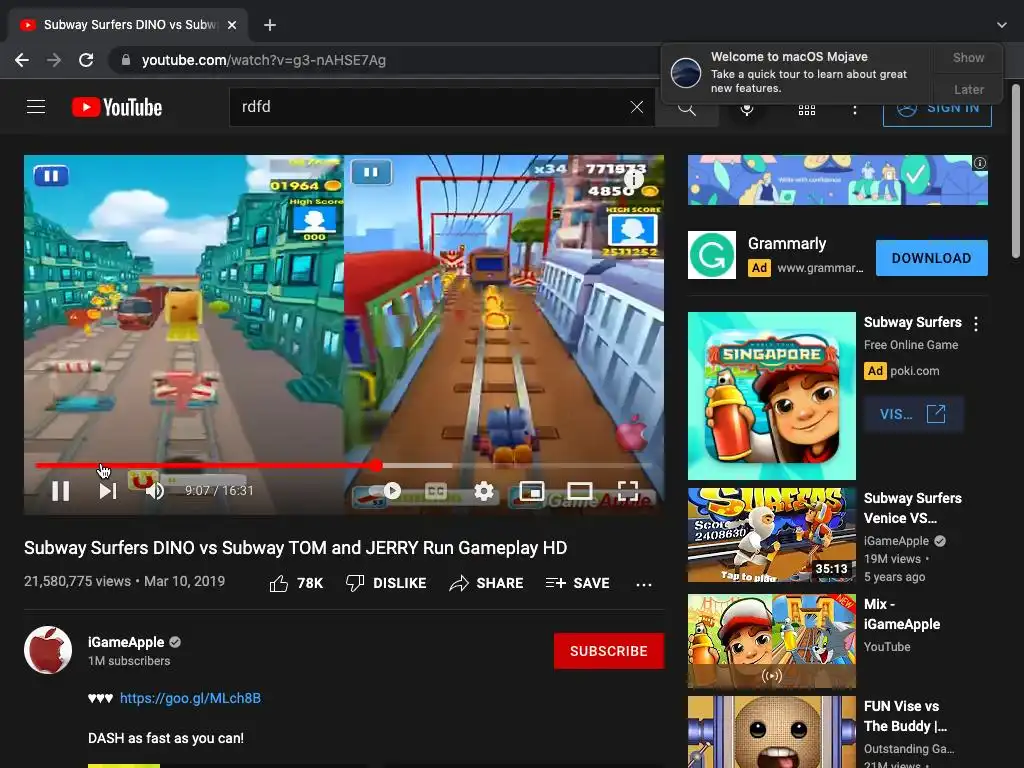1024x768 pixels.
Task: Click the Sign In button
Action: (x=937, y=111)
